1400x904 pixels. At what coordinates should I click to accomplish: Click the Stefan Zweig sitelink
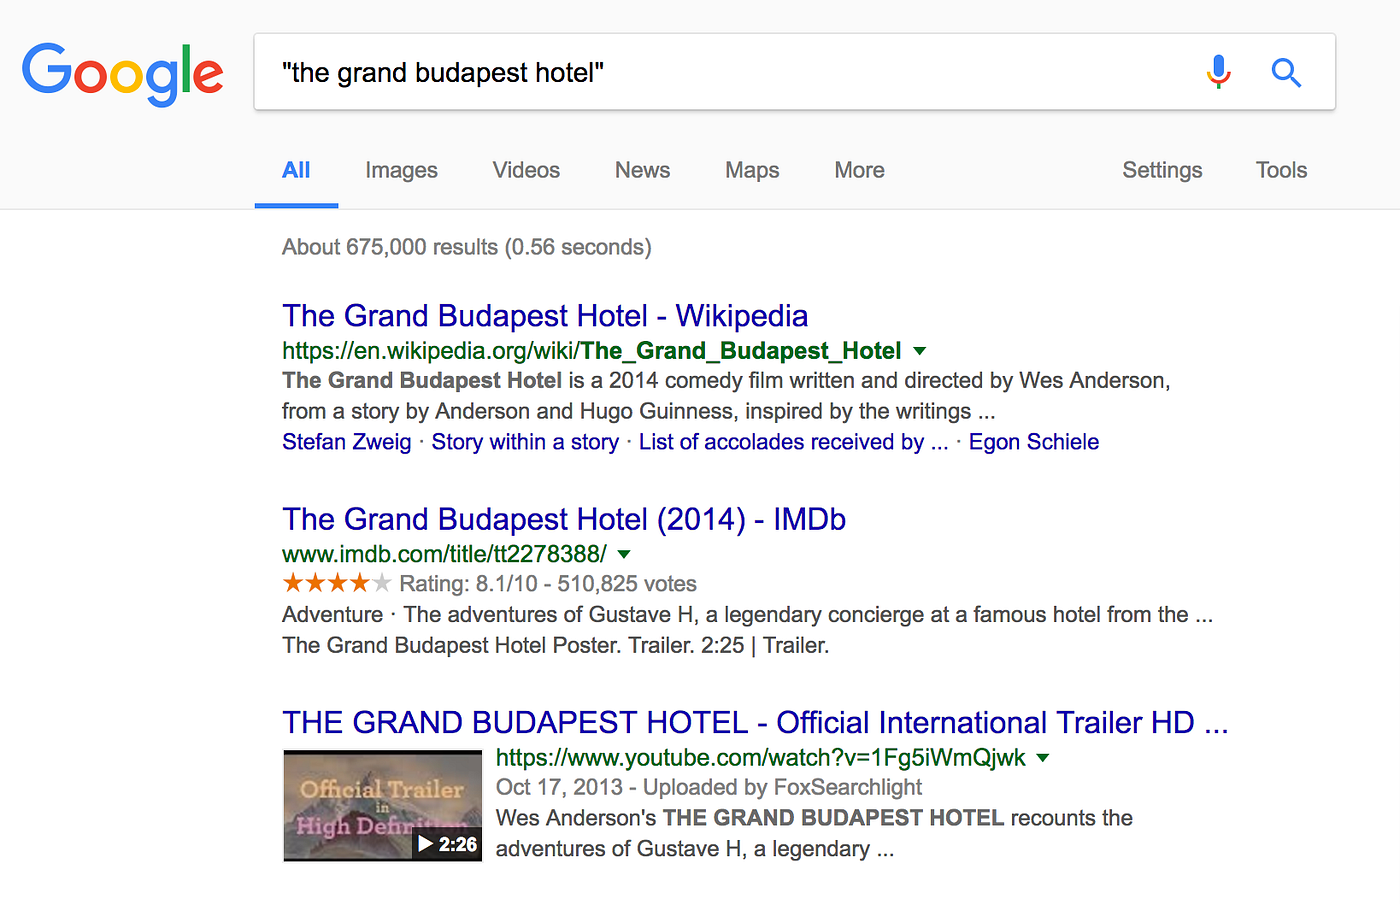(346, 441)
